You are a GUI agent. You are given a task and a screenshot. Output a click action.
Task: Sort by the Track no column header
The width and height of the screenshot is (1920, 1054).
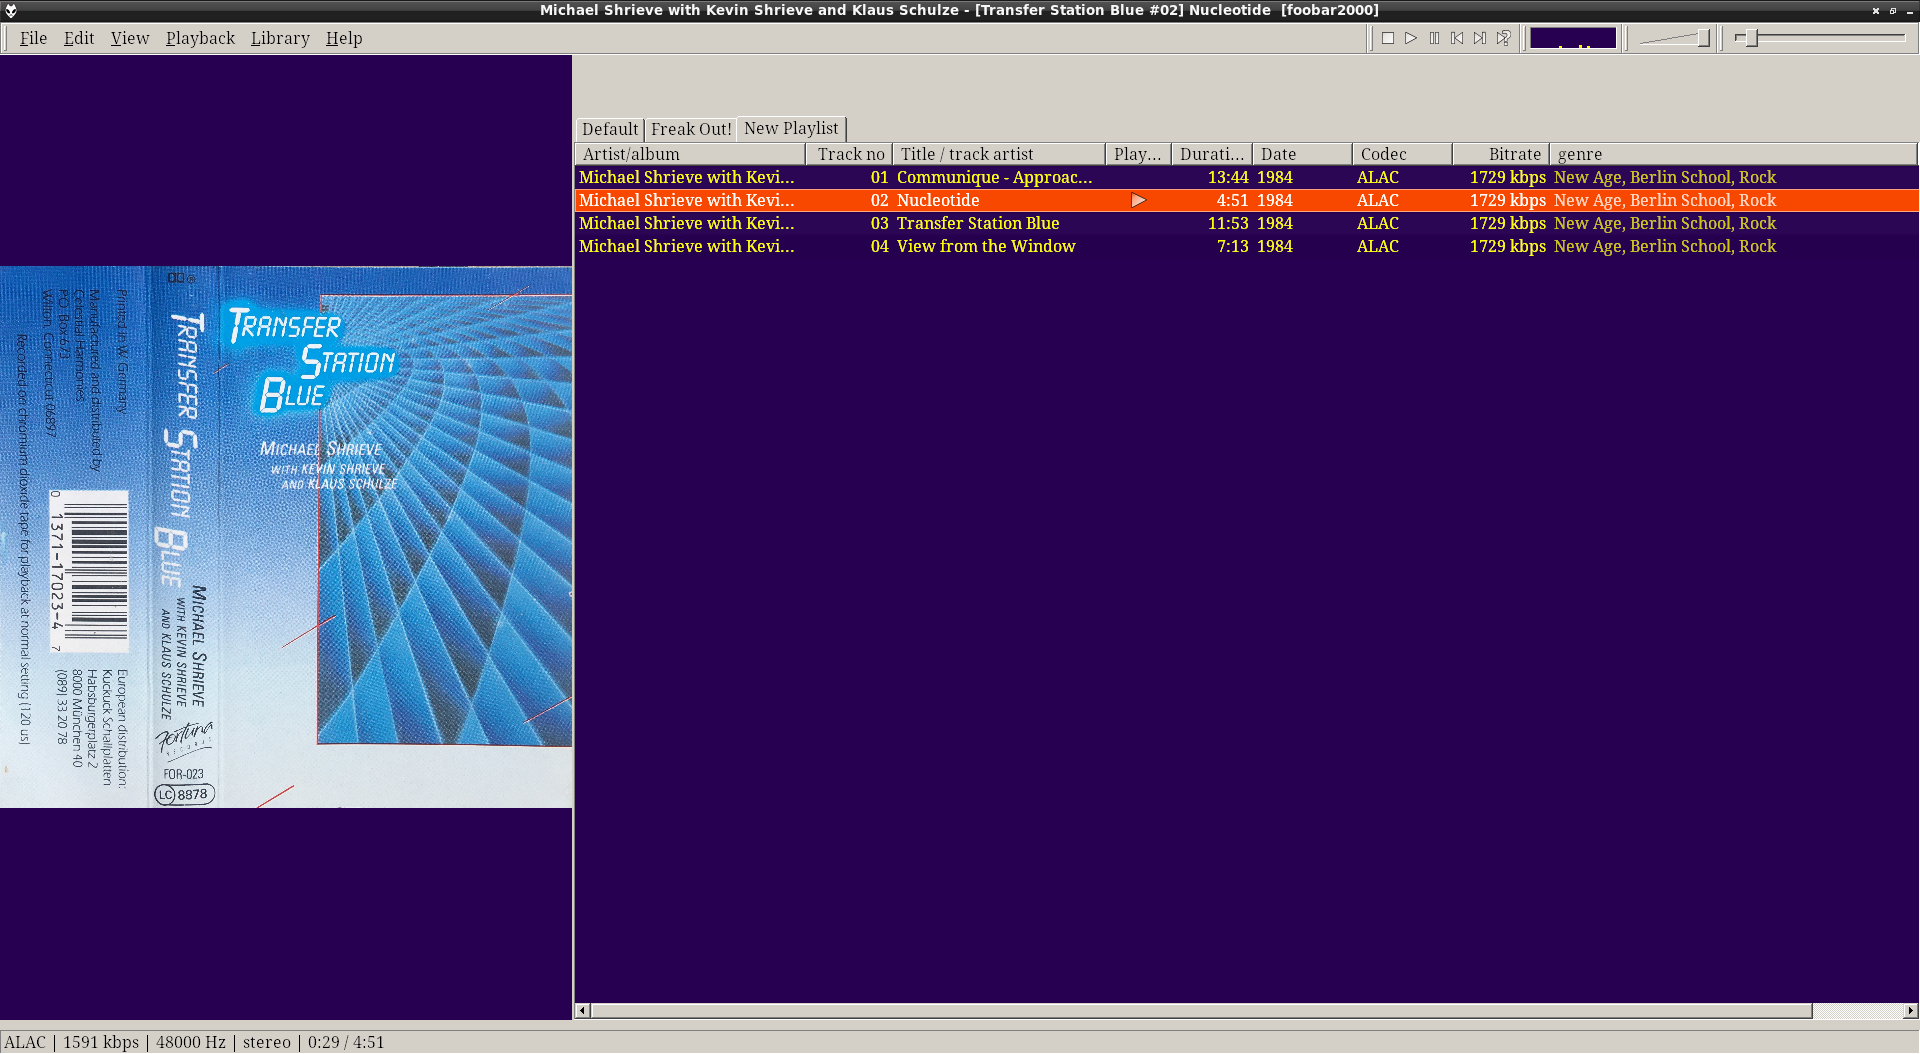tap(849, 154)
